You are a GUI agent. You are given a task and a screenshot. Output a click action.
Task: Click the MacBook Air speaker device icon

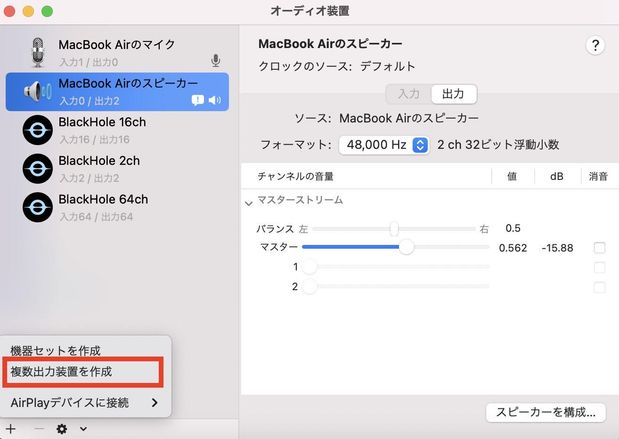[38, 91]
